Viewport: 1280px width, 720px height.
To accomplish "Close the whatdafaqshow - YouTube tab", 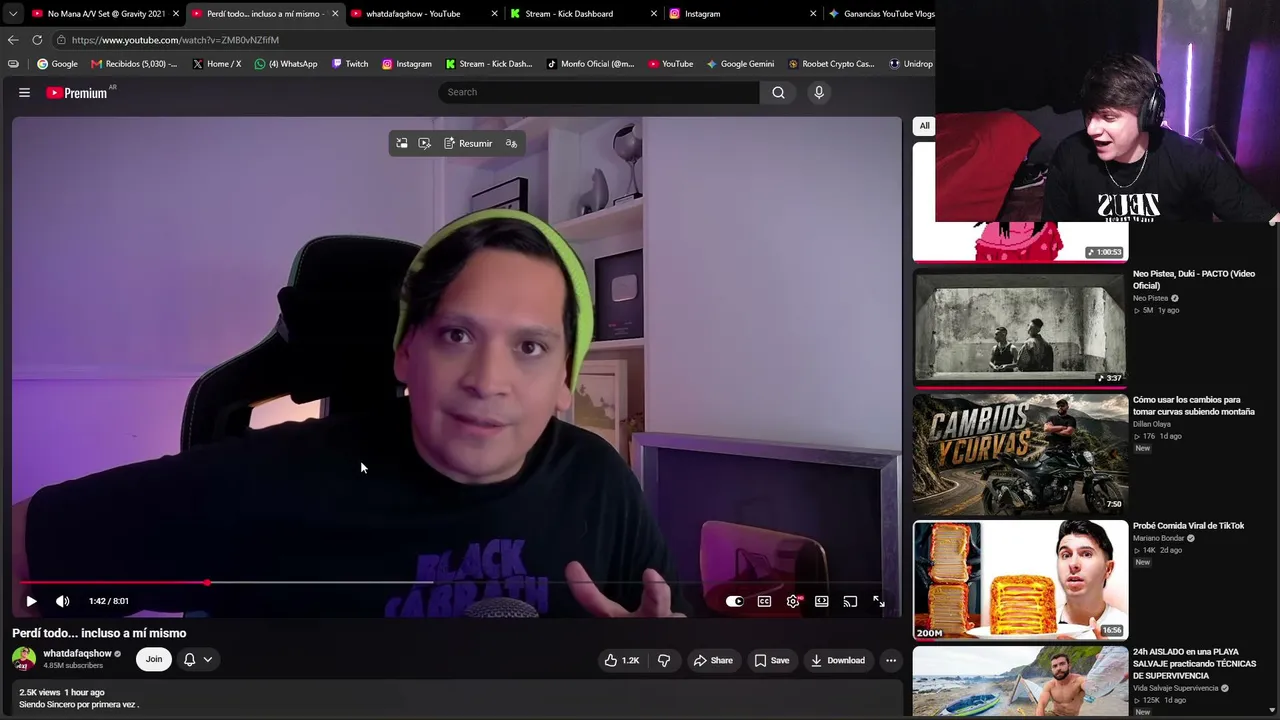I will click(x=494, y=14).
